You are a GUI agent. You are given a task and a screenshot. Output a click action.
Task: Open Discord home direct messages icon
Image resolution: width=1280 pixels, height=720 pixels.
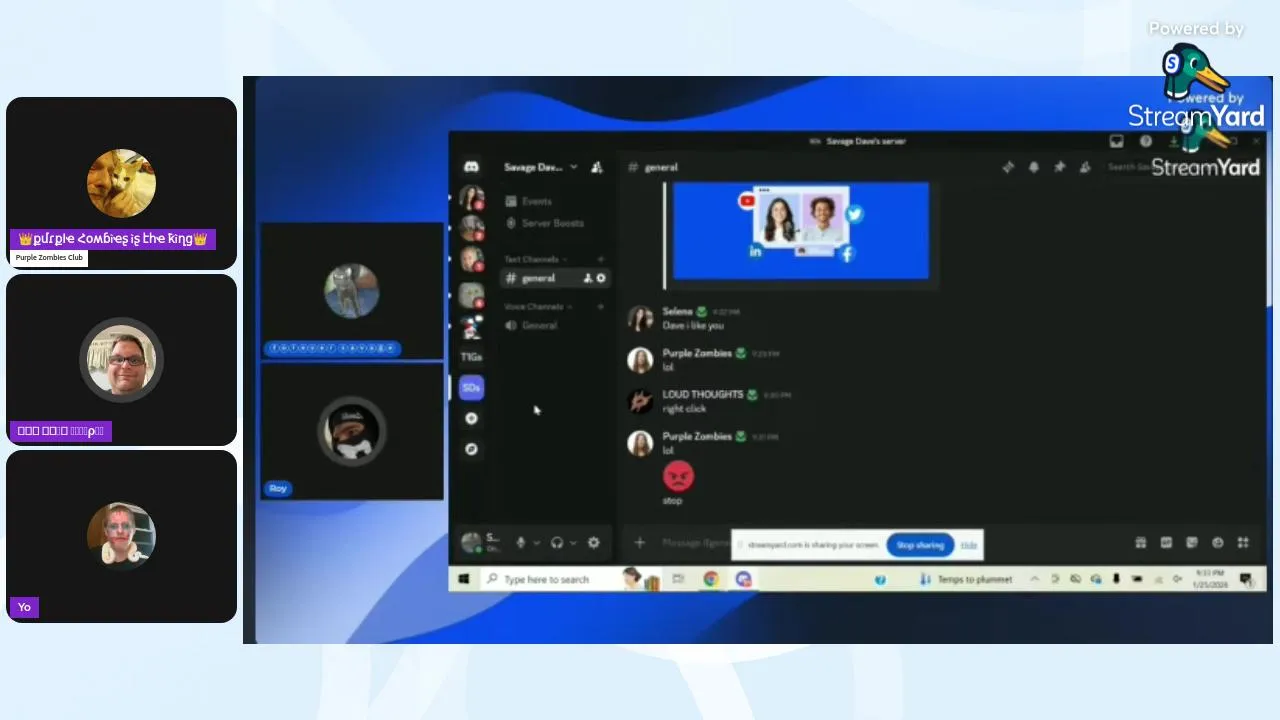point(471,167)
